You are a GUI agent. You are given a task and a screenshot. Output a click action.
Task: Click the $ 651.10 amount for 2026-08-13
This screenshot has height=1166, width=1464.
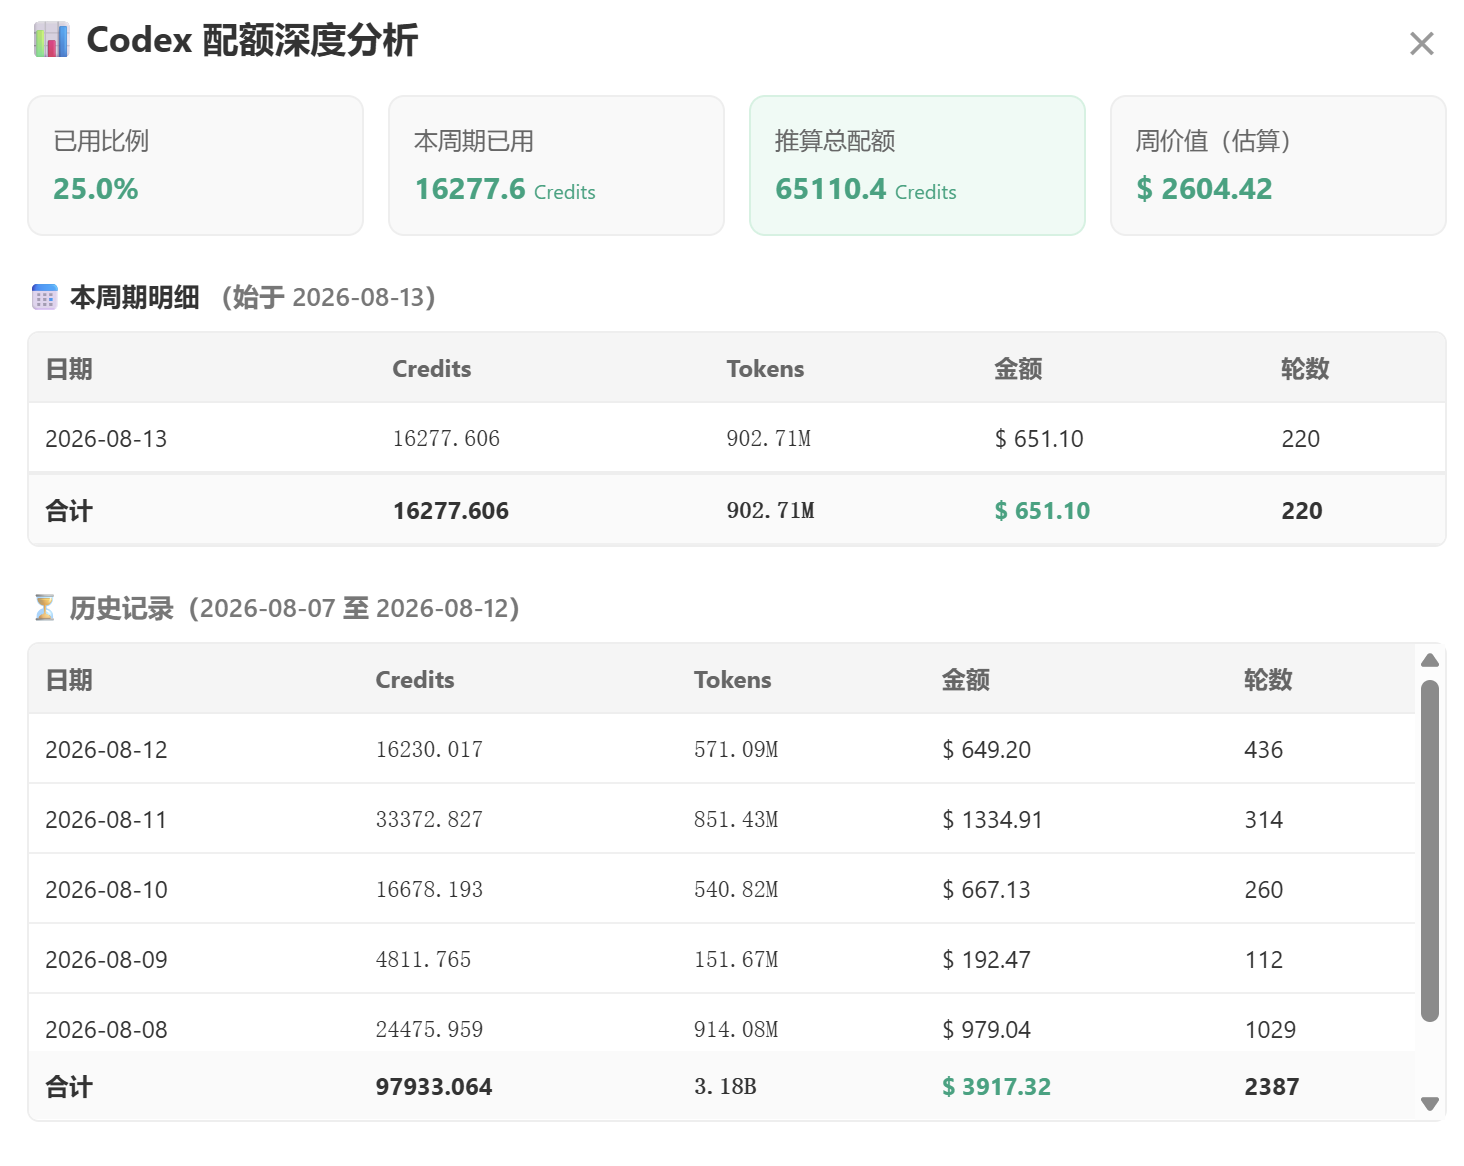1039,439
